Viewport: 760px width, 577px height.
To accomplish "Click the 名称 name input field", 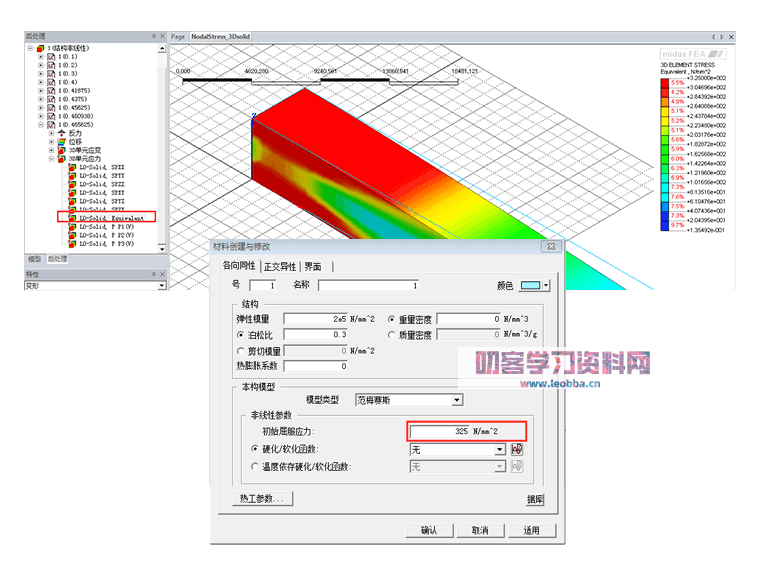I will pos(369,285).
